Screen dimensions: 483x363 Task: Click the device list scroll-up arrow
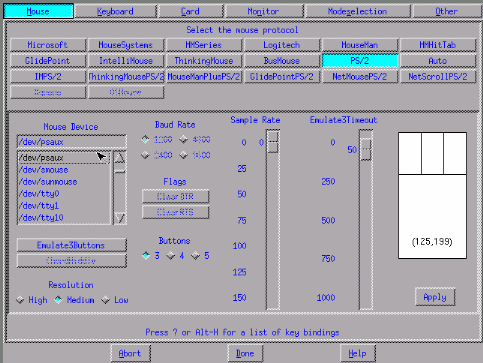pos(120,157)
